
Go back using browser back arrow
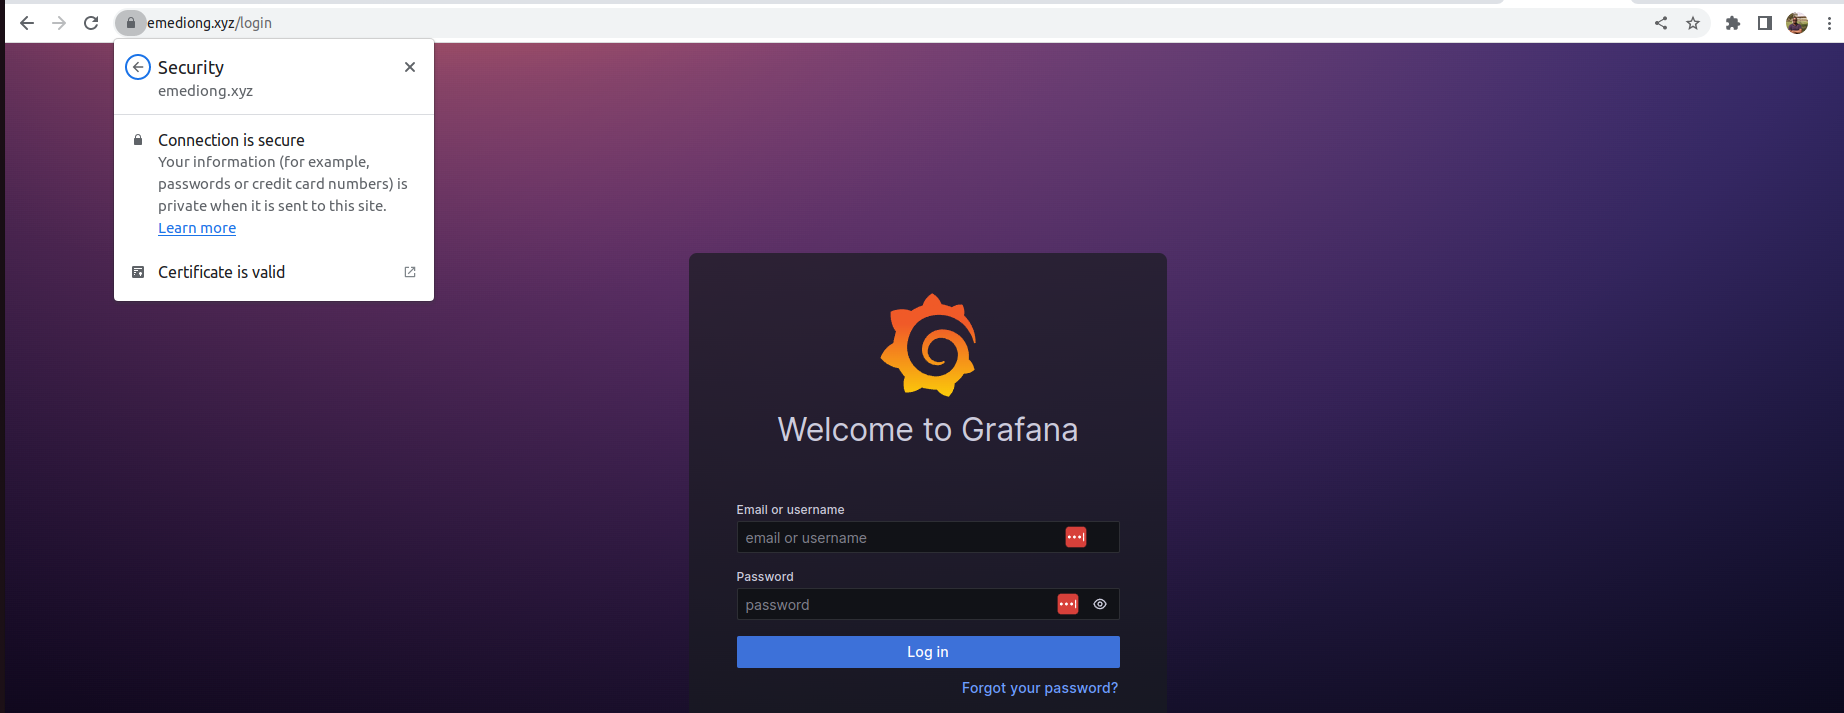(x=27, y=23)
